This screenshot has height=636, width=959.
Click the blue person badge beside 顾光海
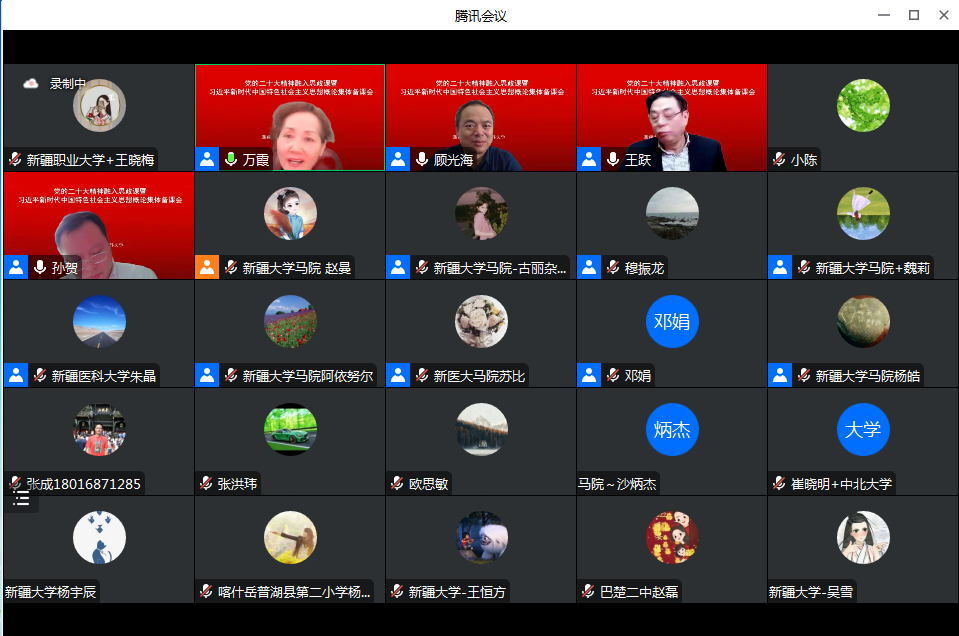tap(398, 159)
